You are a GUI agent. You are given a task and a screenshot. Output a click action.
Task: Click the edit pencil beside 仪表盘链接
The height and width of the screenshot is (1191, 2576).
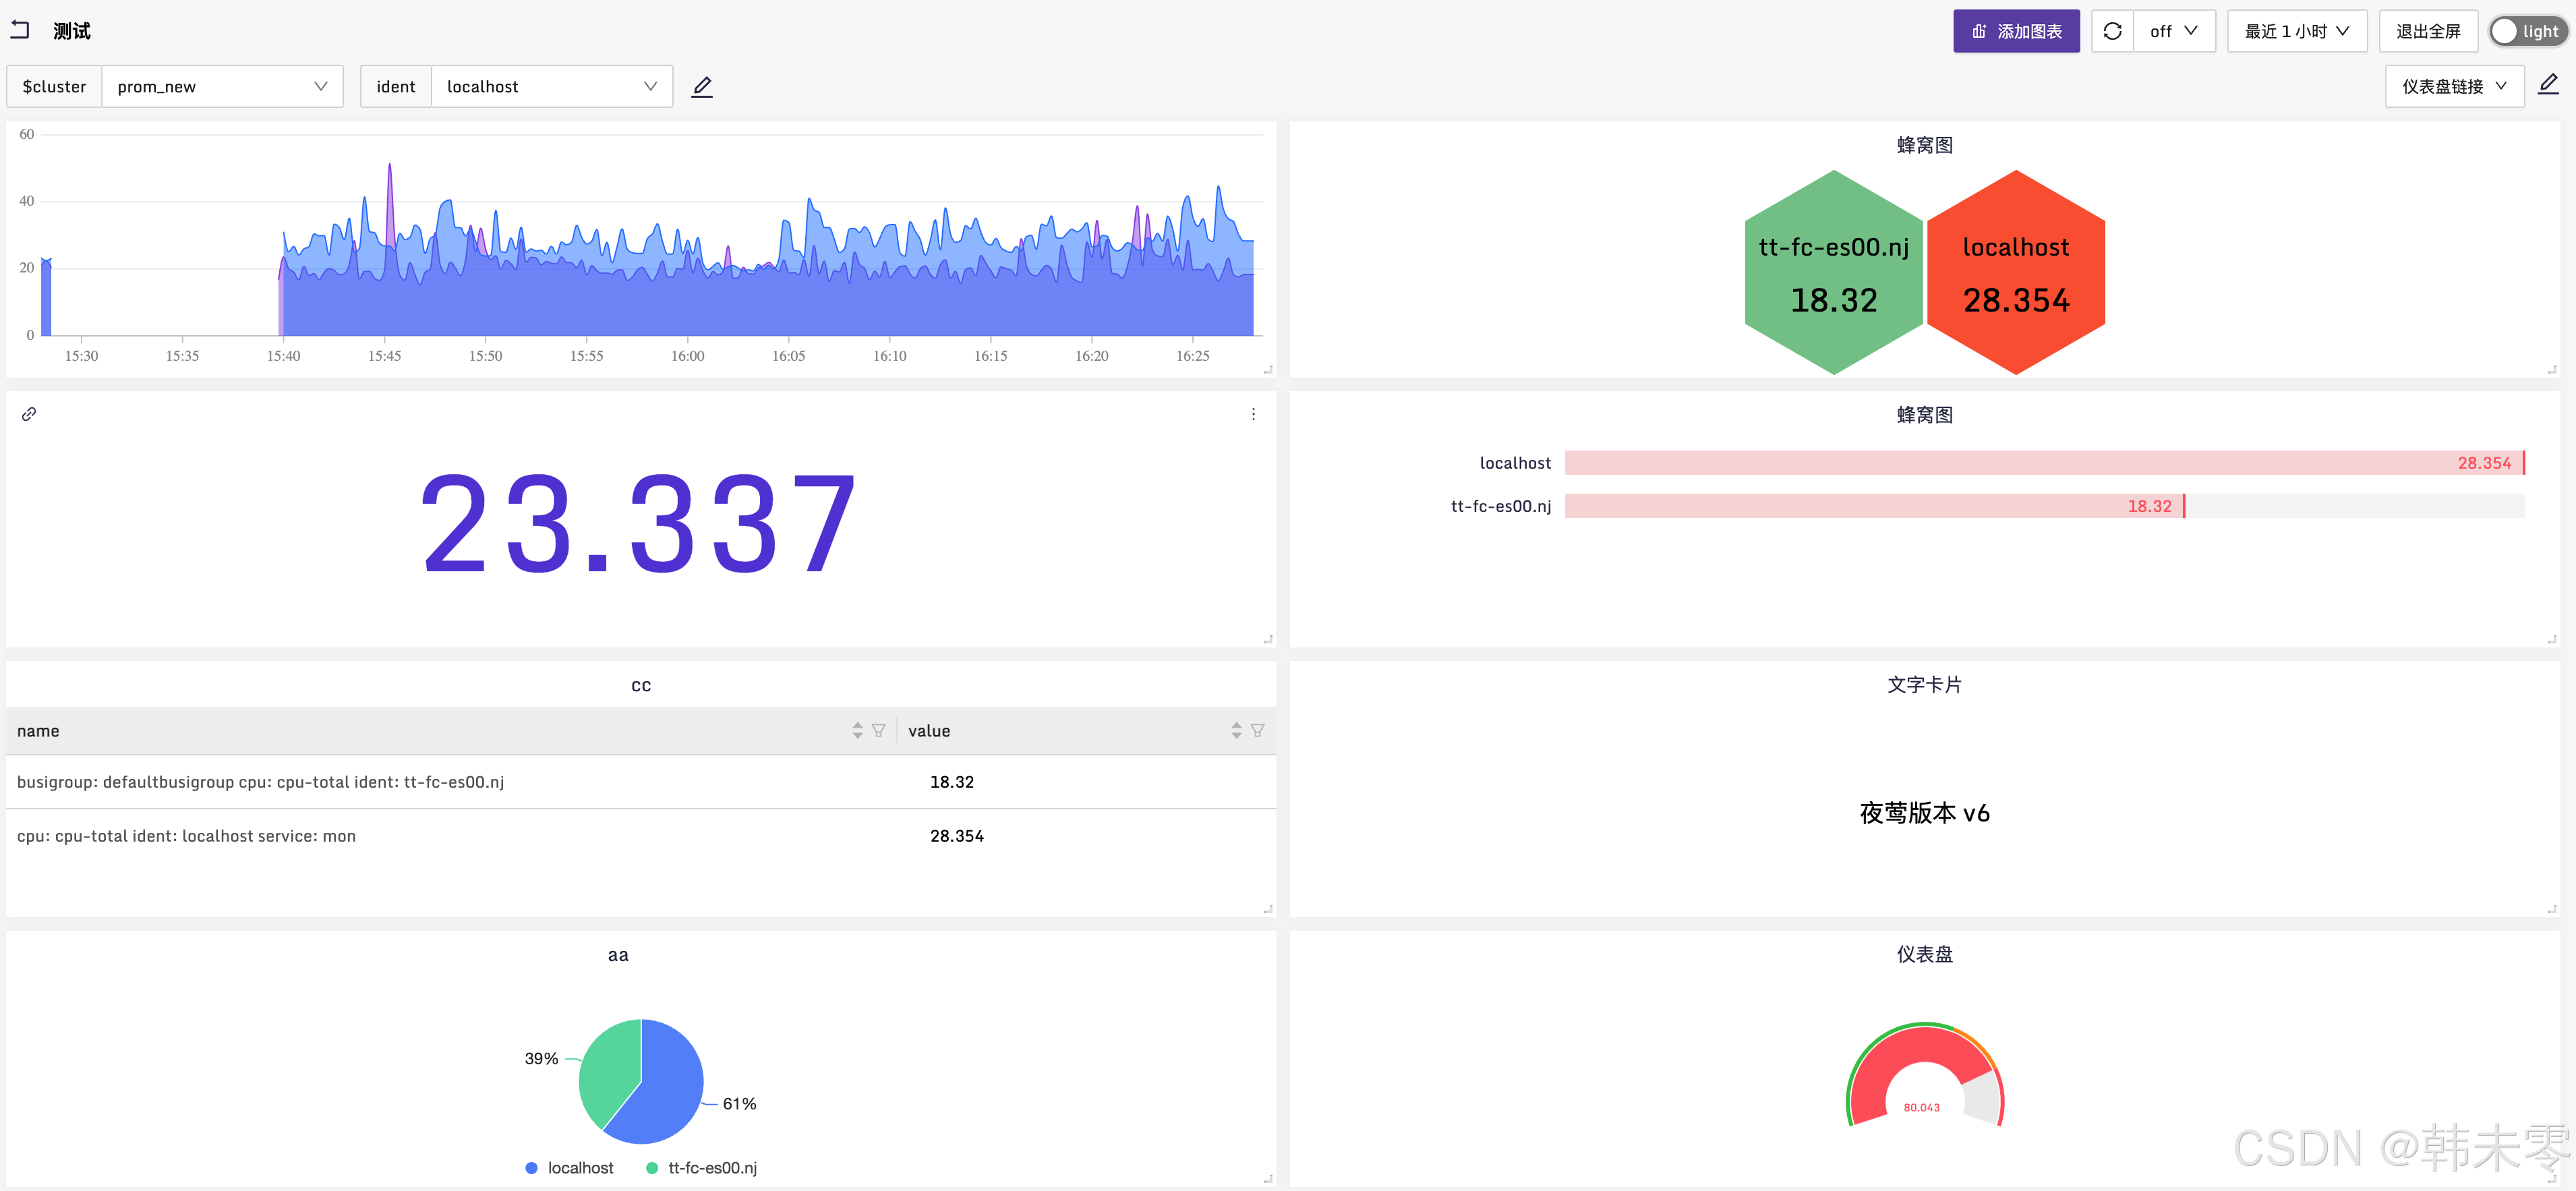[x=2548, y=85]
